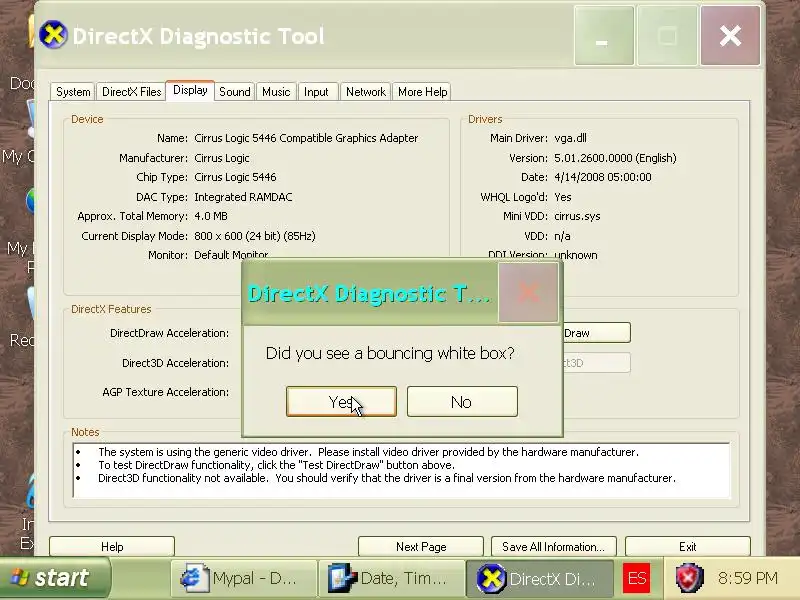Open the Network tab
800x600 pixels.
coord(366,92)
